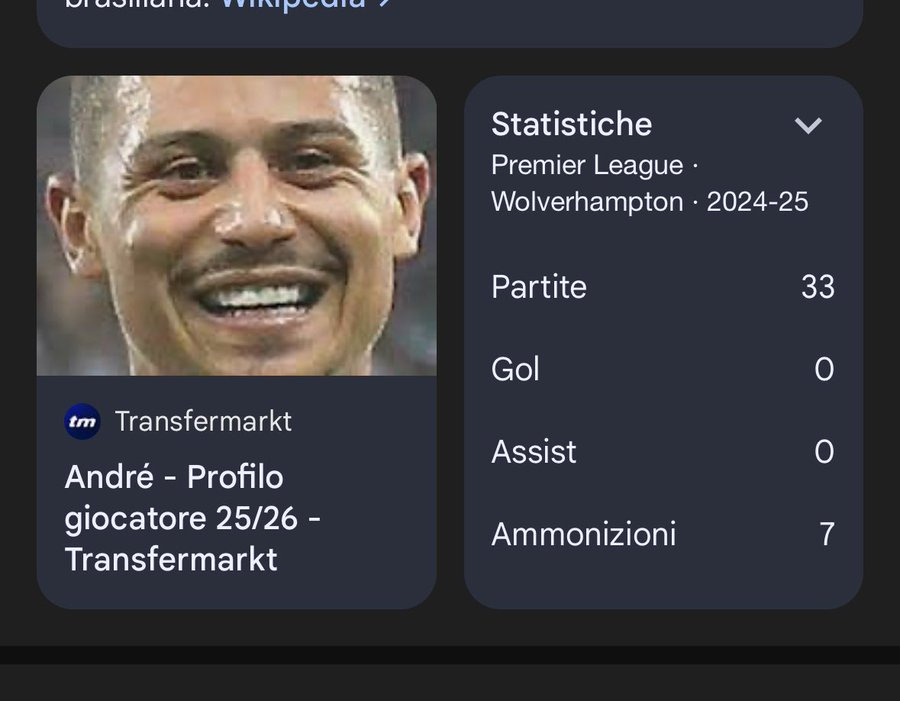Tap the Gol value 0

click(824, 369)
